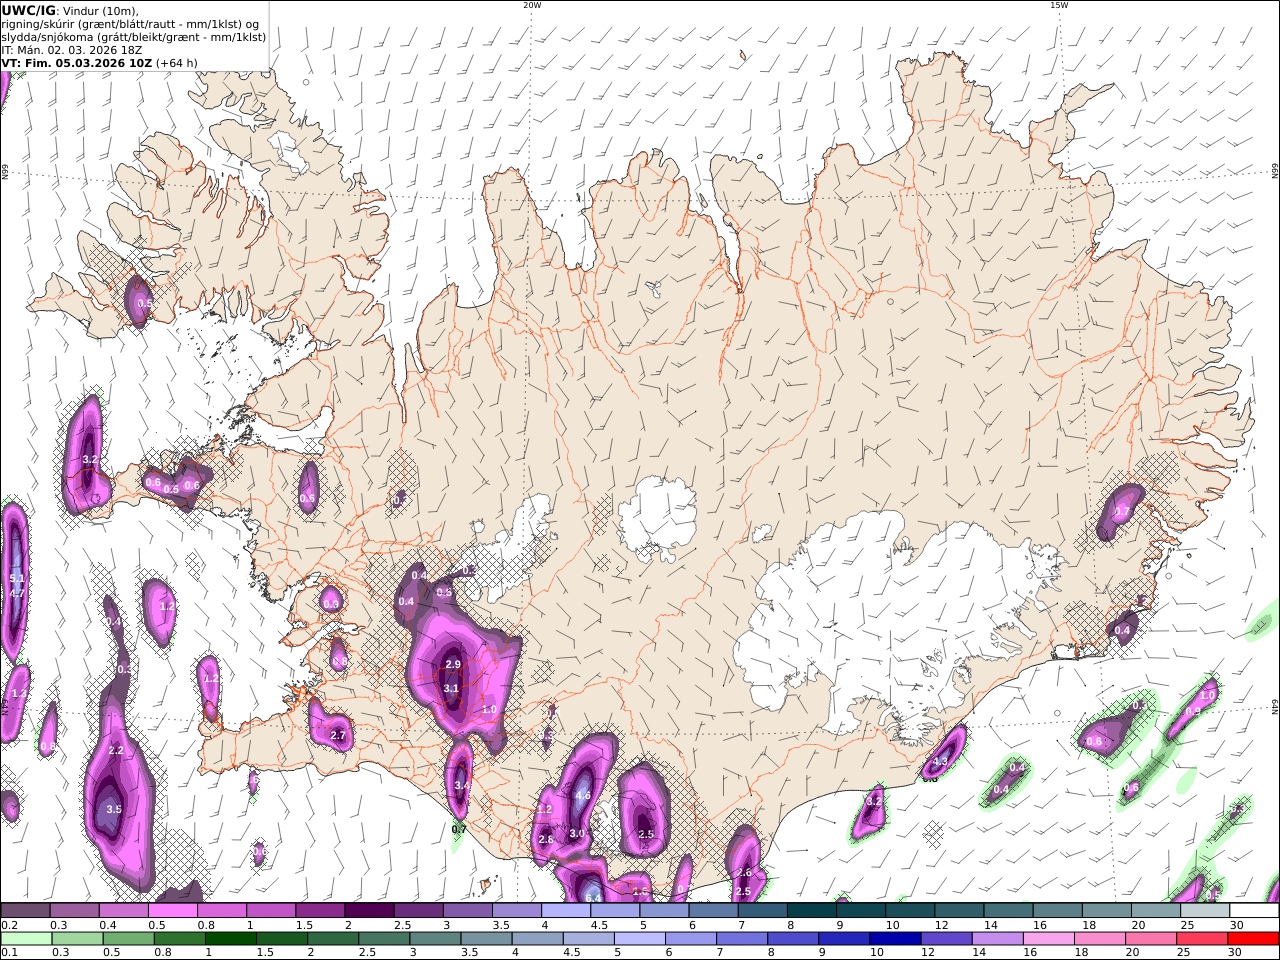Click the '4.3' value on the southeast coast
1280x960 pixels.
click(939, 762)
